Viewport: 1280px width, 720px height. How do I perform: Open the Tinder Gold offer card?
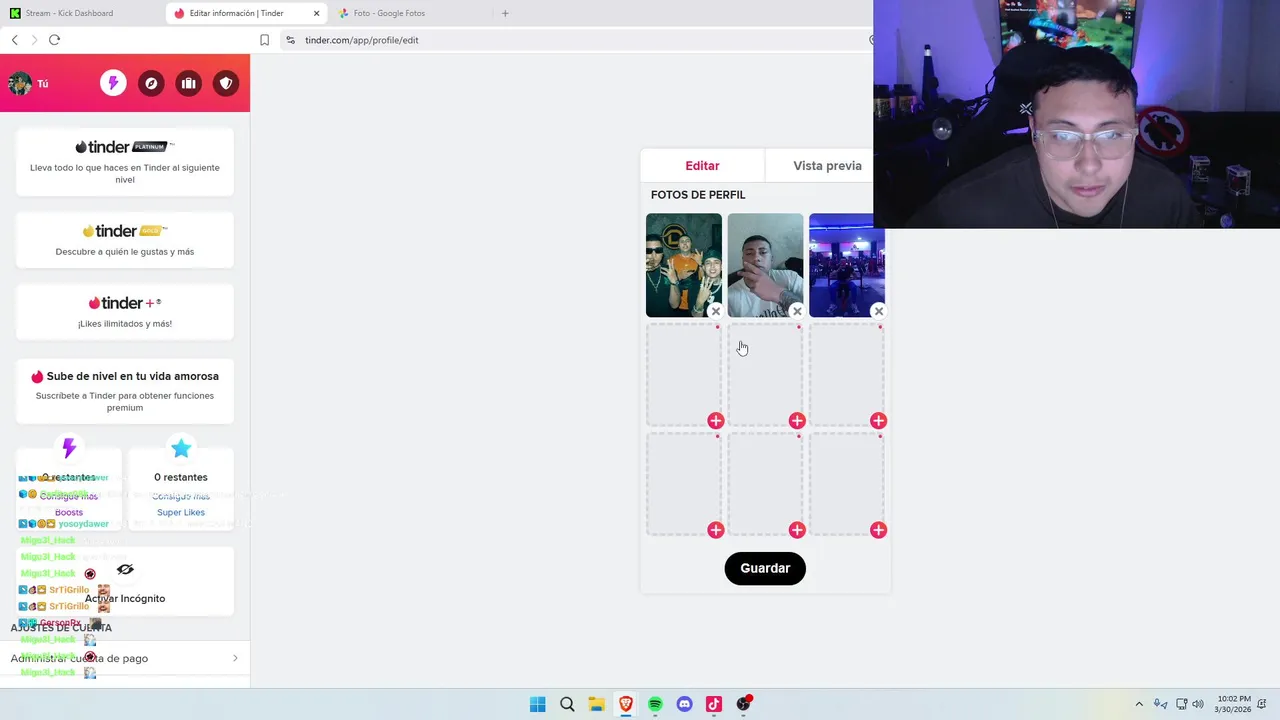(x=125, y=240)
